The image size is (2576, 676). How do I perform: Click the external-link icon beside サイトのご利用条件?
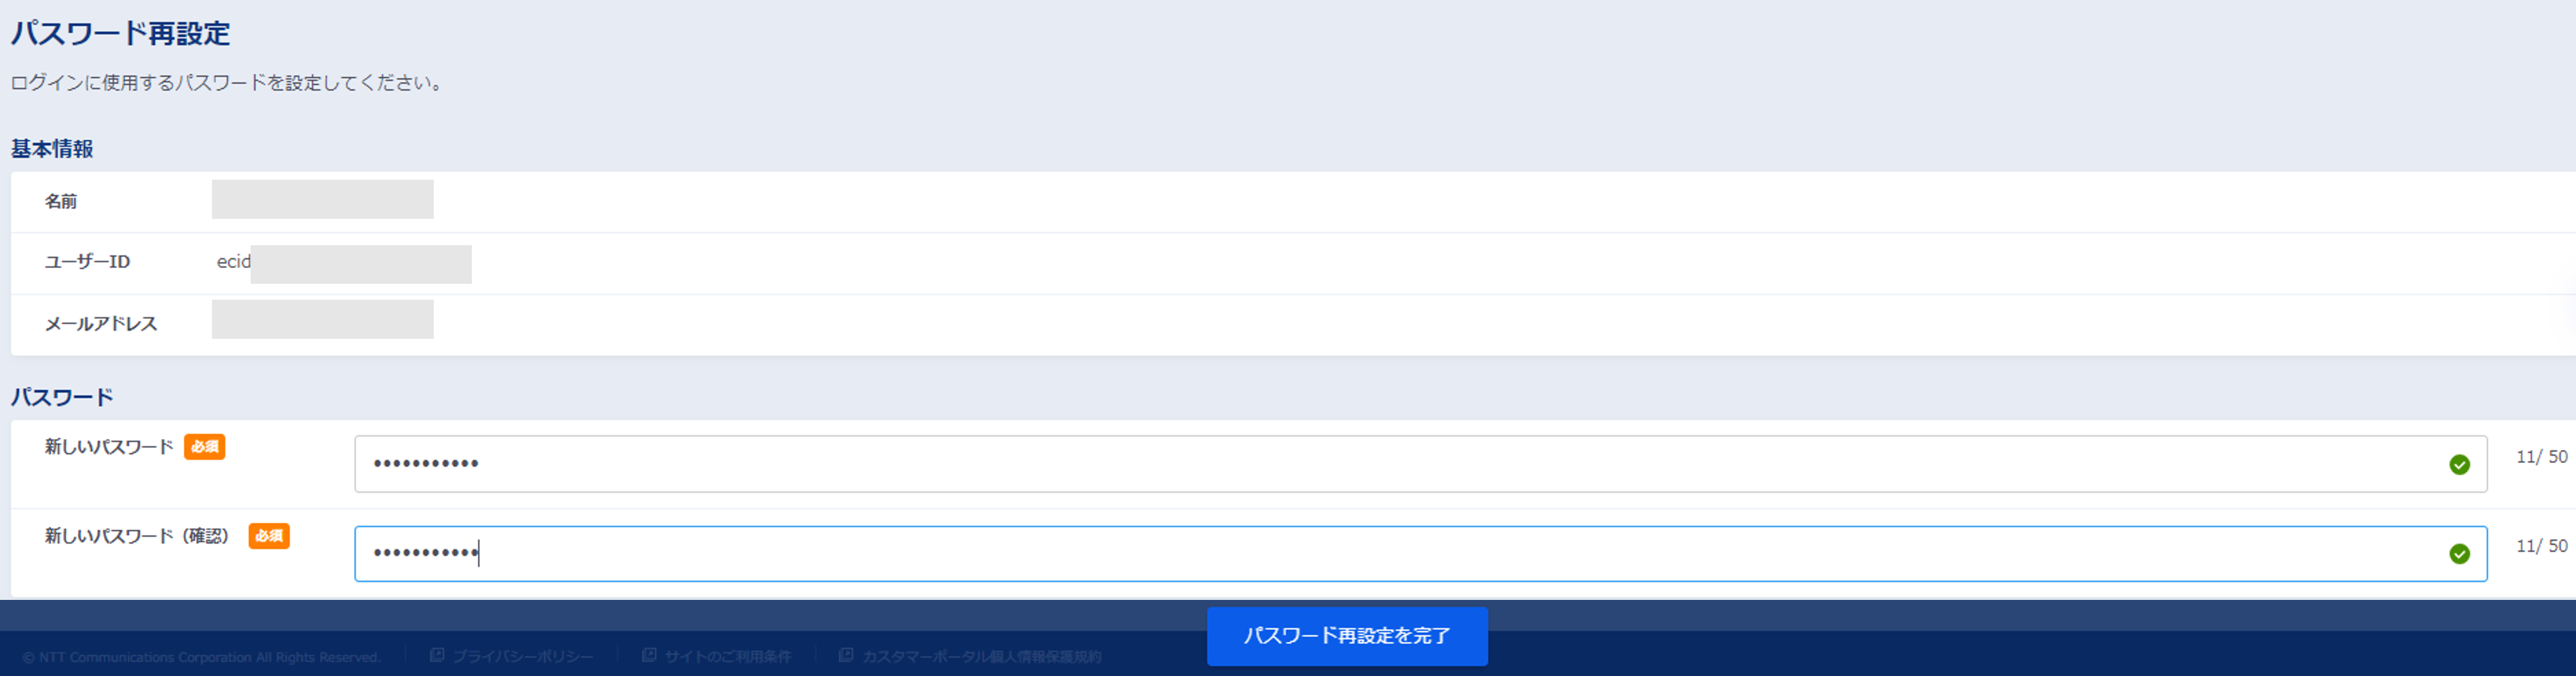[649, 655]
